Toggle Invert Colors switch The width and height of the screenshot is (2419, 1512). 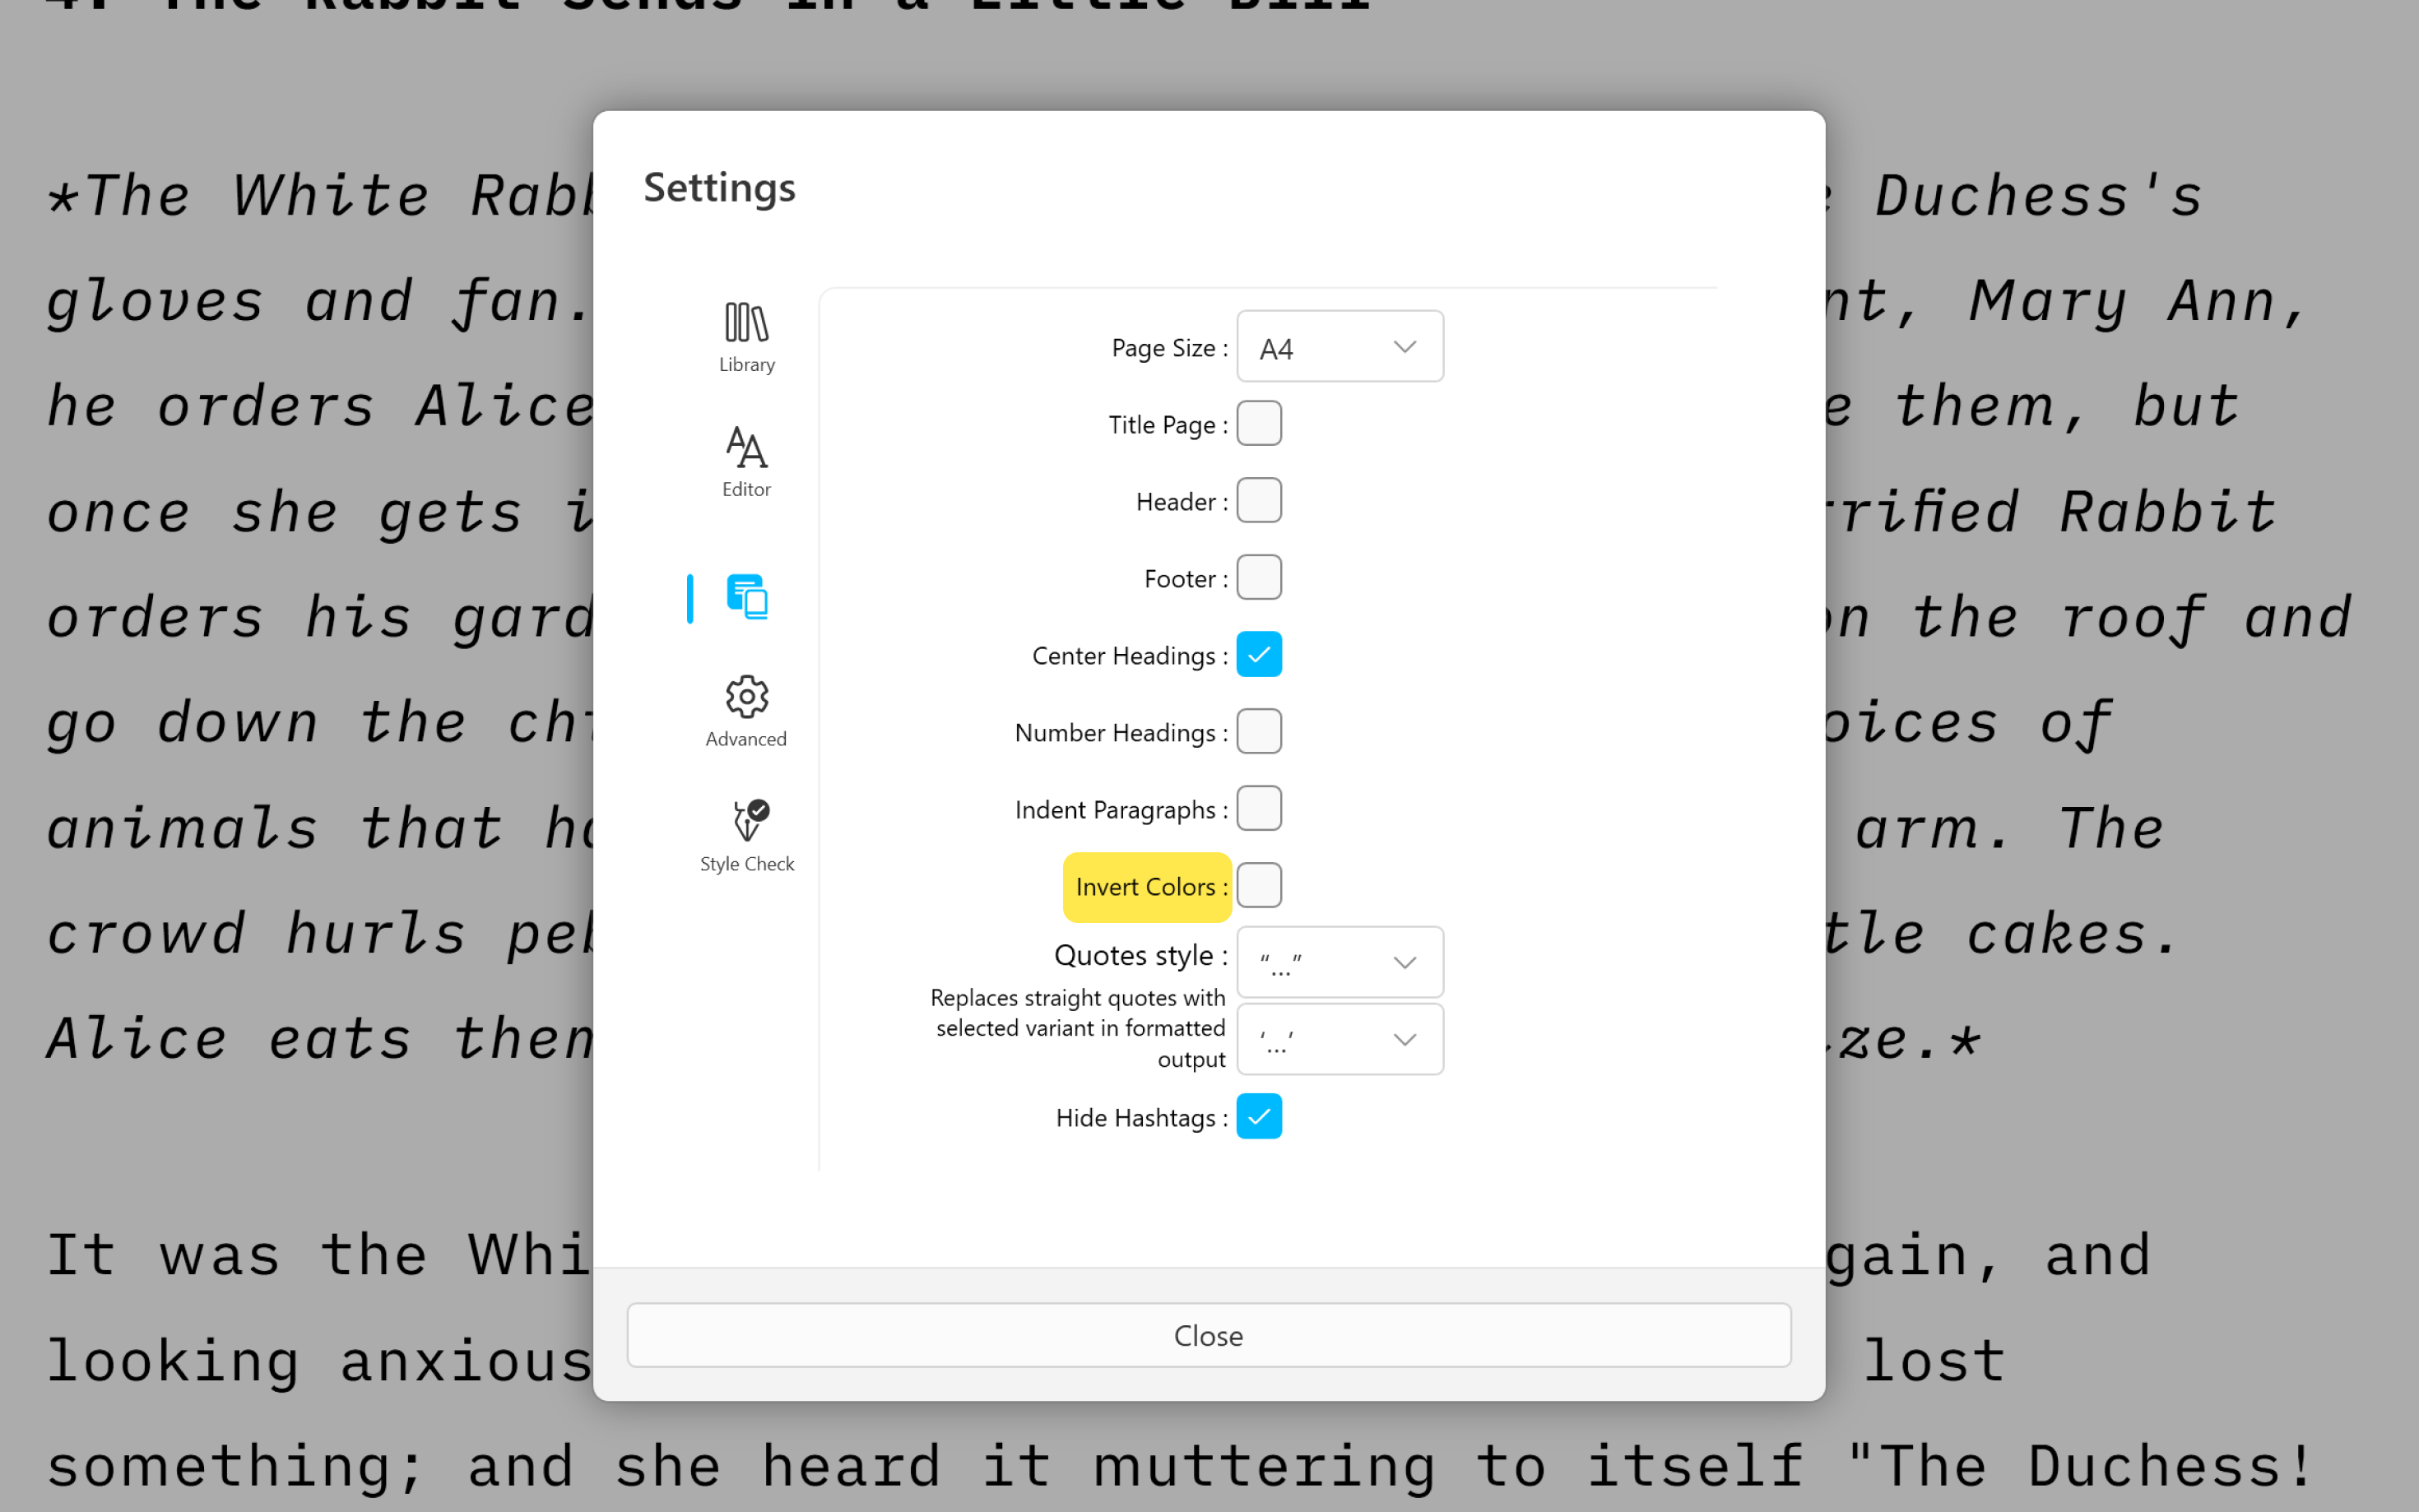tap(1259, 885)
